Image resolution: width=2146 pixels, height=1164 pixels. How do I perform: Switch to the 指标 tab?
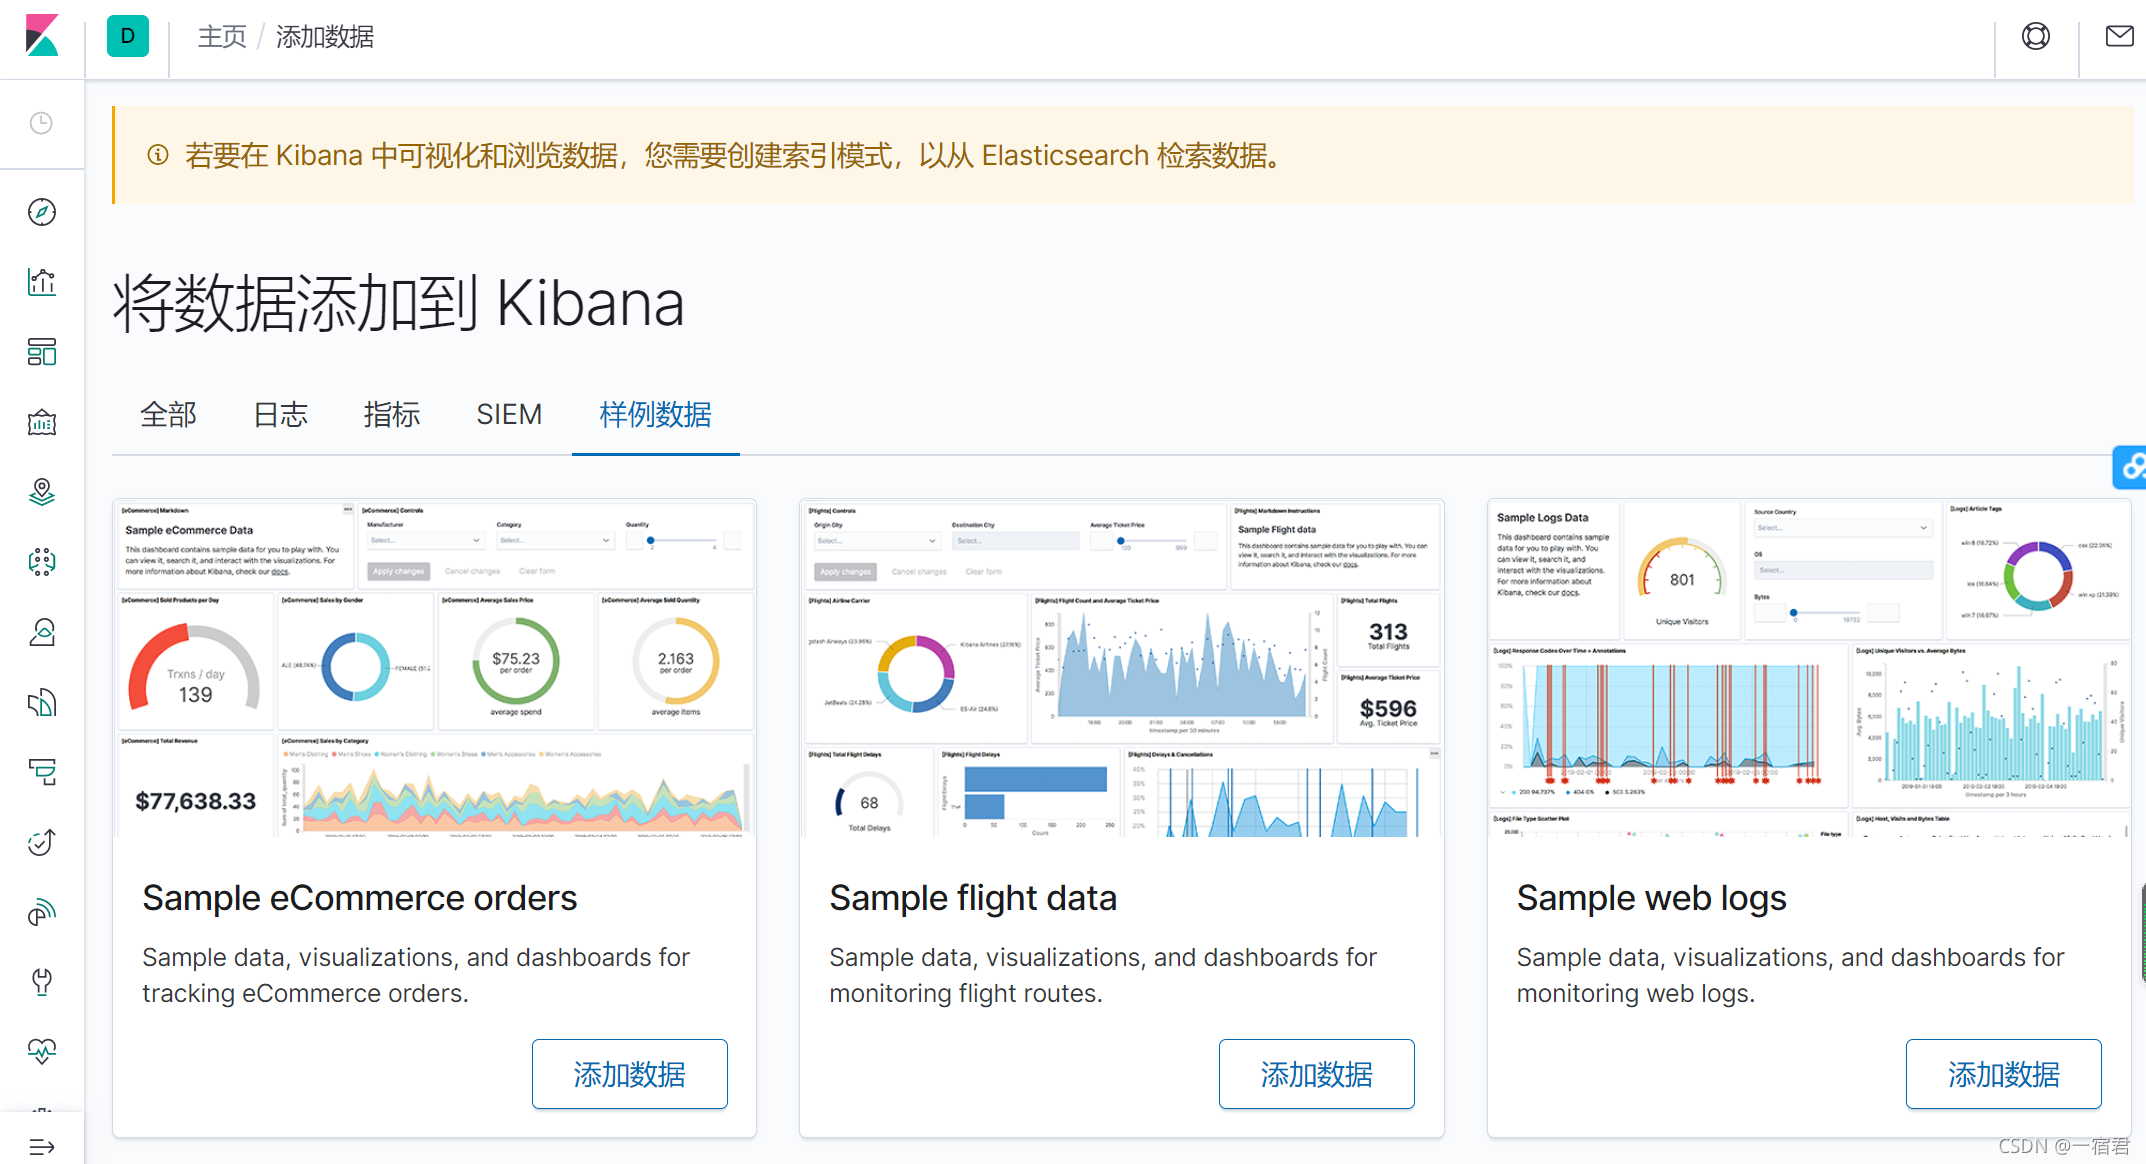[x=391, y=414]
